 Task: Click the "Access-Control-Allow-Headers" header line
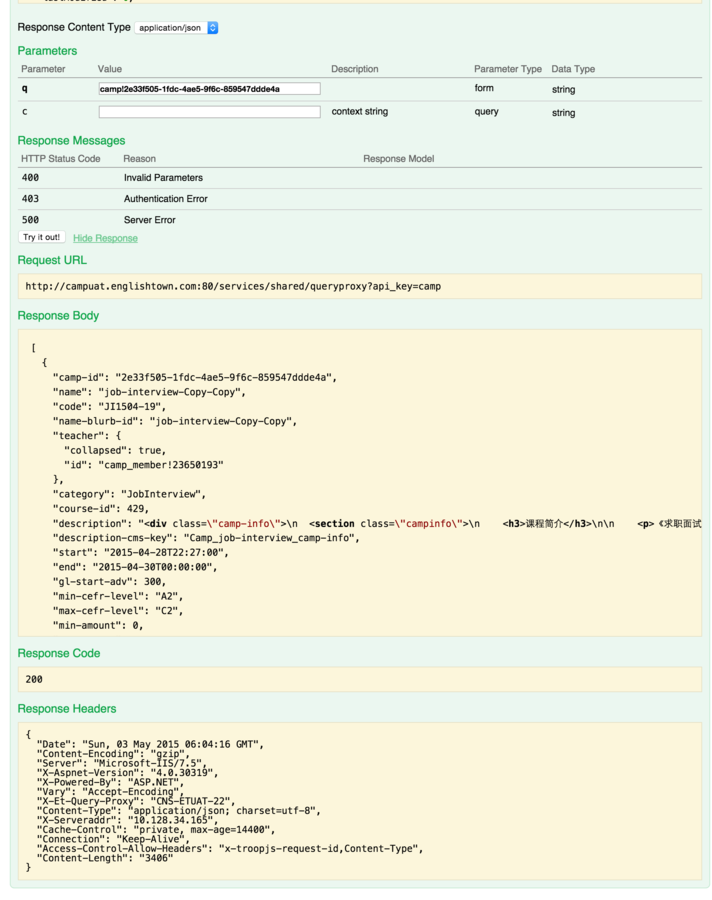[x=230, y=849]
